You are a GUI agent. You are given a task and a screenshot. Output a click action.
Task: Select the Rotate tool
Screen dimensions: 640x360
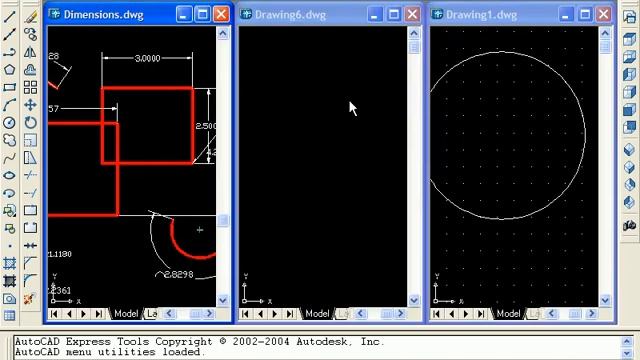pos(30,122)
